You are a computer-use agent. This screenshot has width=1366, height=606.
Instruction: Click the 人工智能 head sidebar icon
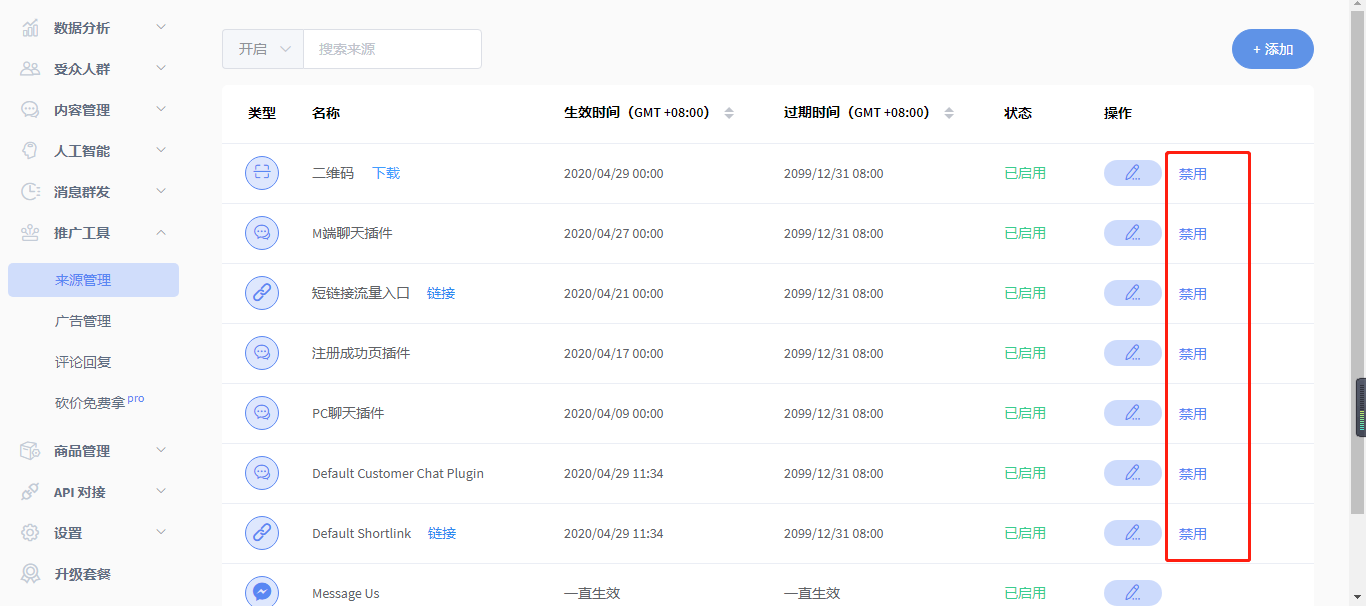(x=30, y=151)
